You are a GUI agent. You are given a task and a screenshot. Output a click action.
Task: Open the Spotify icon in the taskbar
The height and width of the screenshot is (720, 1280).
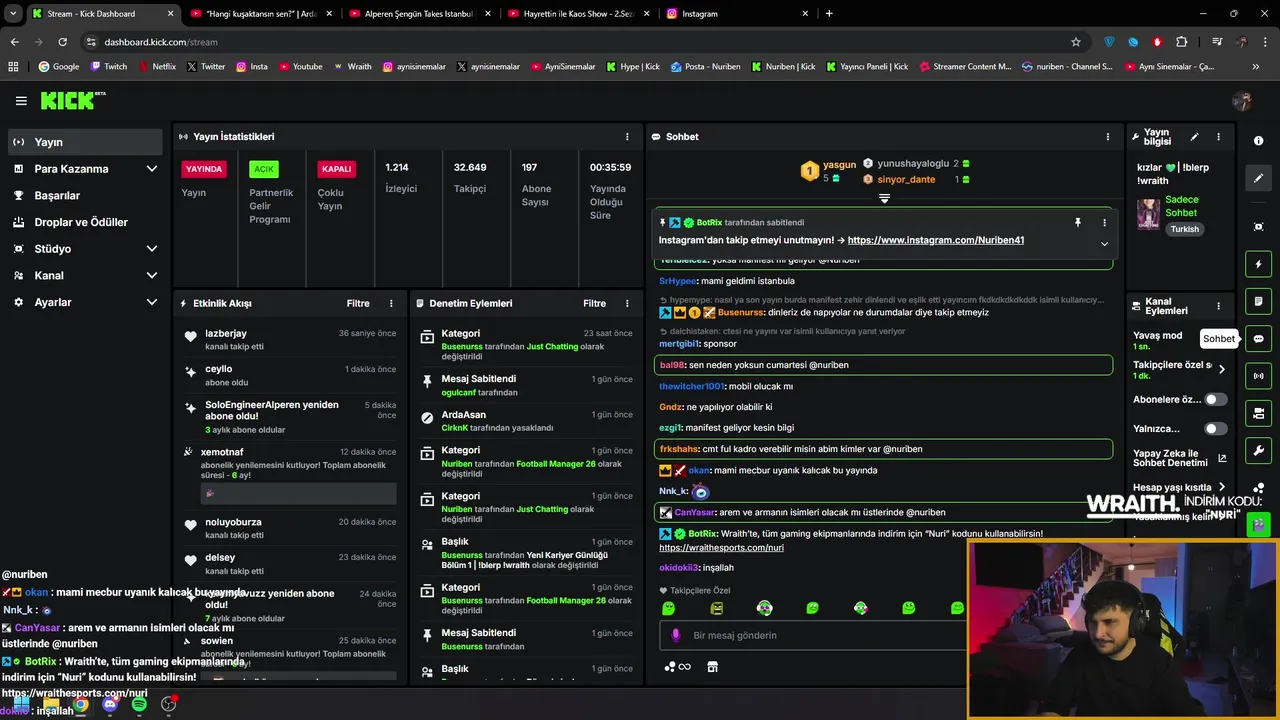coord(139,704)
